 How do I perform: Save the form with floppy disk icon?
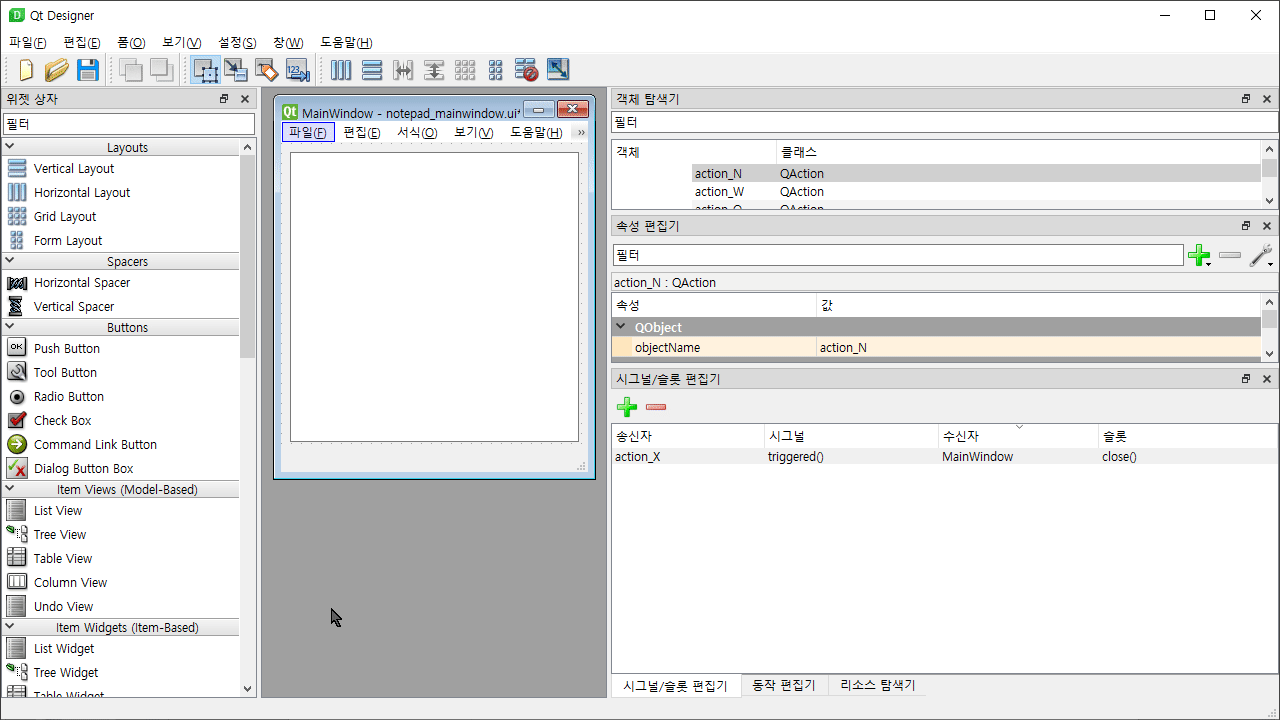coord(88,70)
